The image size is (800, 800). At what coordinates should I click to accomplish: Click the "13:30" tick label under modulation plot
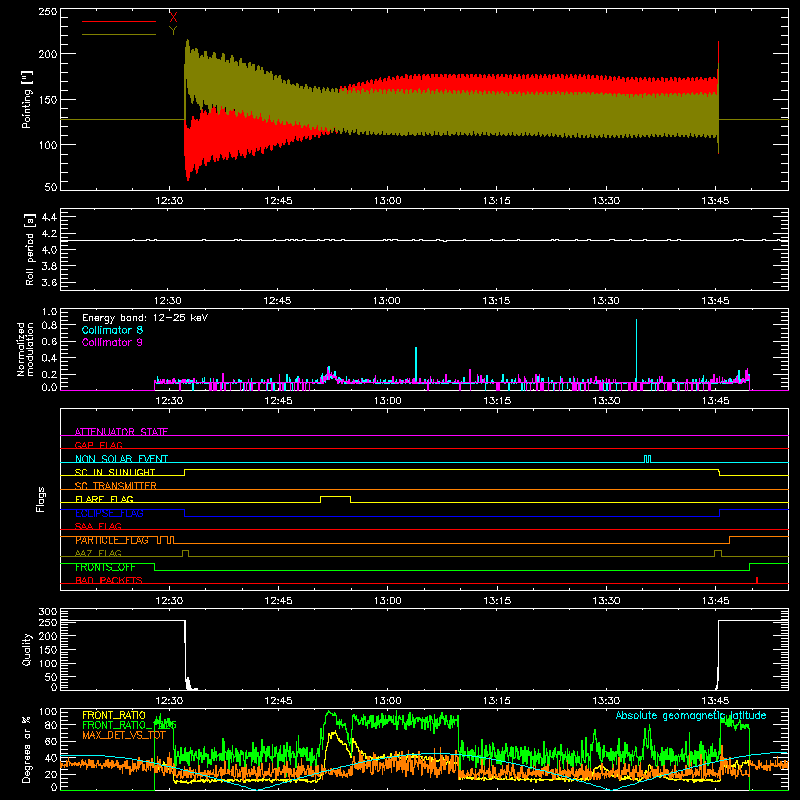tap(606, 401)
